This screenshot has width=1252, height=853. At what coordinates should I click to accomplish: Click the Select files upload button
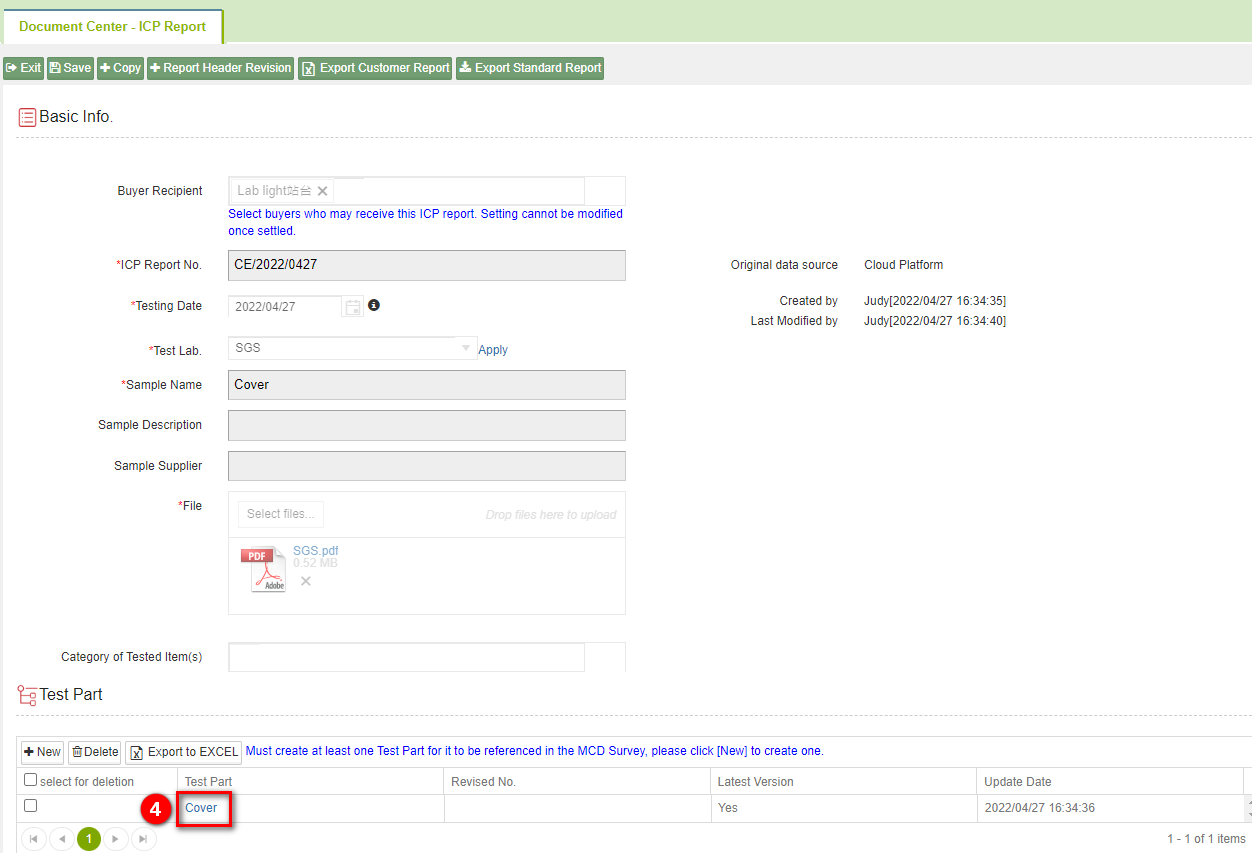[x=280, y=514]
